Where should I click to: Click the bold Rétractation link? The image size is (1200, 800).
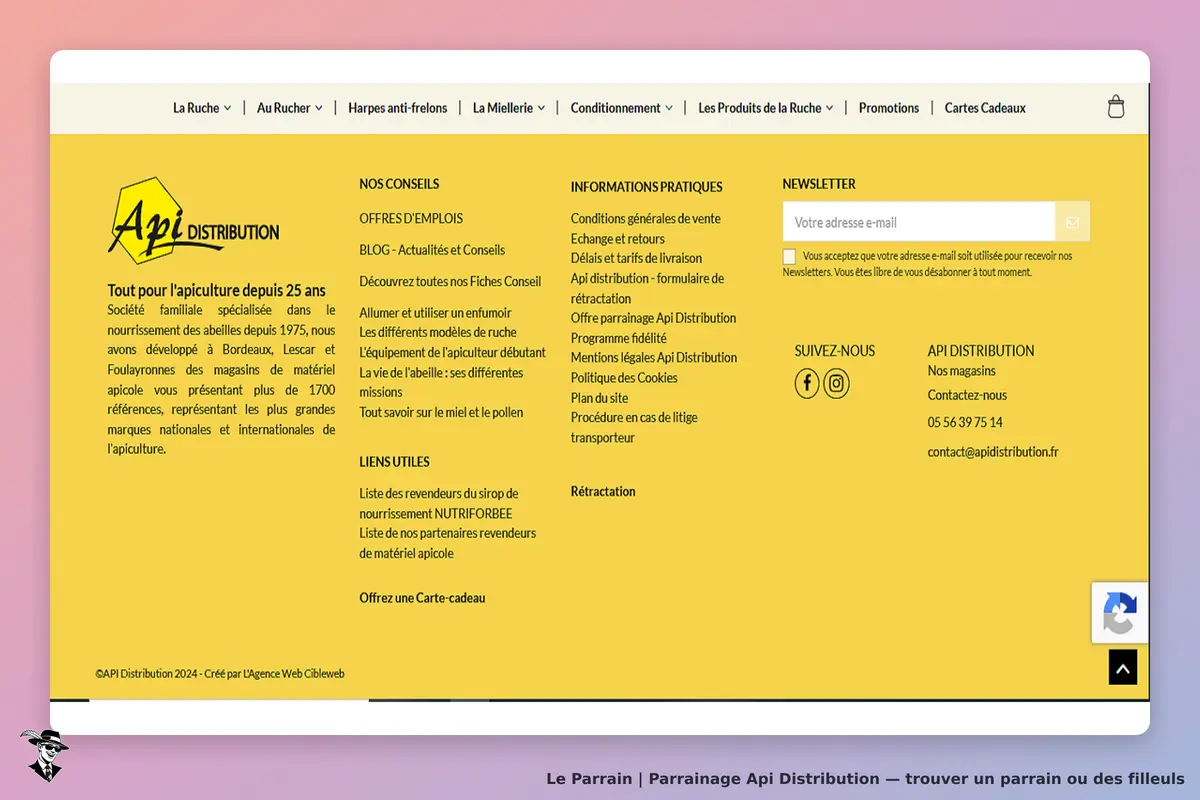[x=603, y=491]
